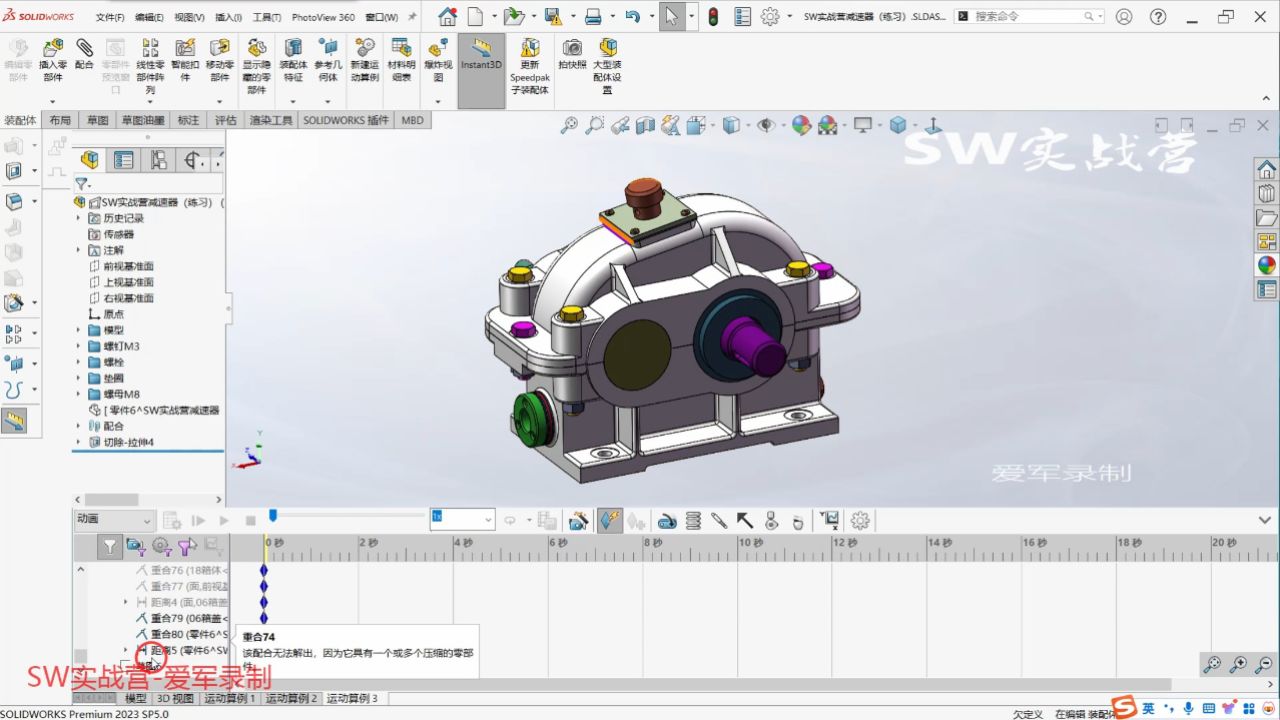Open the PhotoView 360 menu

(323, 17)
